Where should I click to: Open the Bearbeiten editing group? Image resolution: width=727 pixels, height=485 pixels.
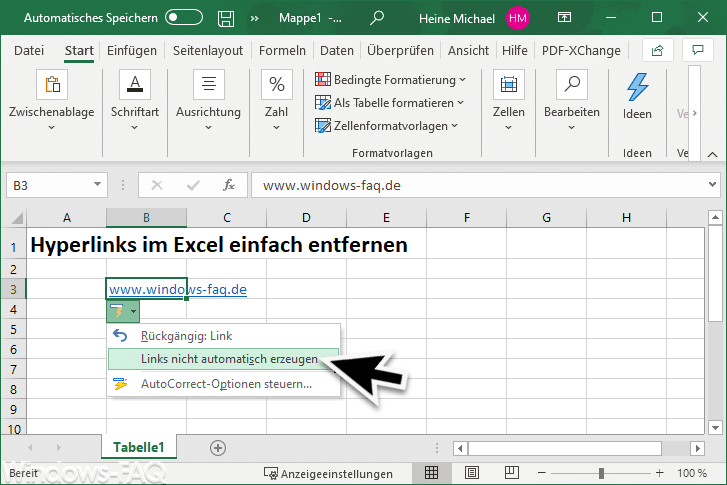[x=572, y=99]
